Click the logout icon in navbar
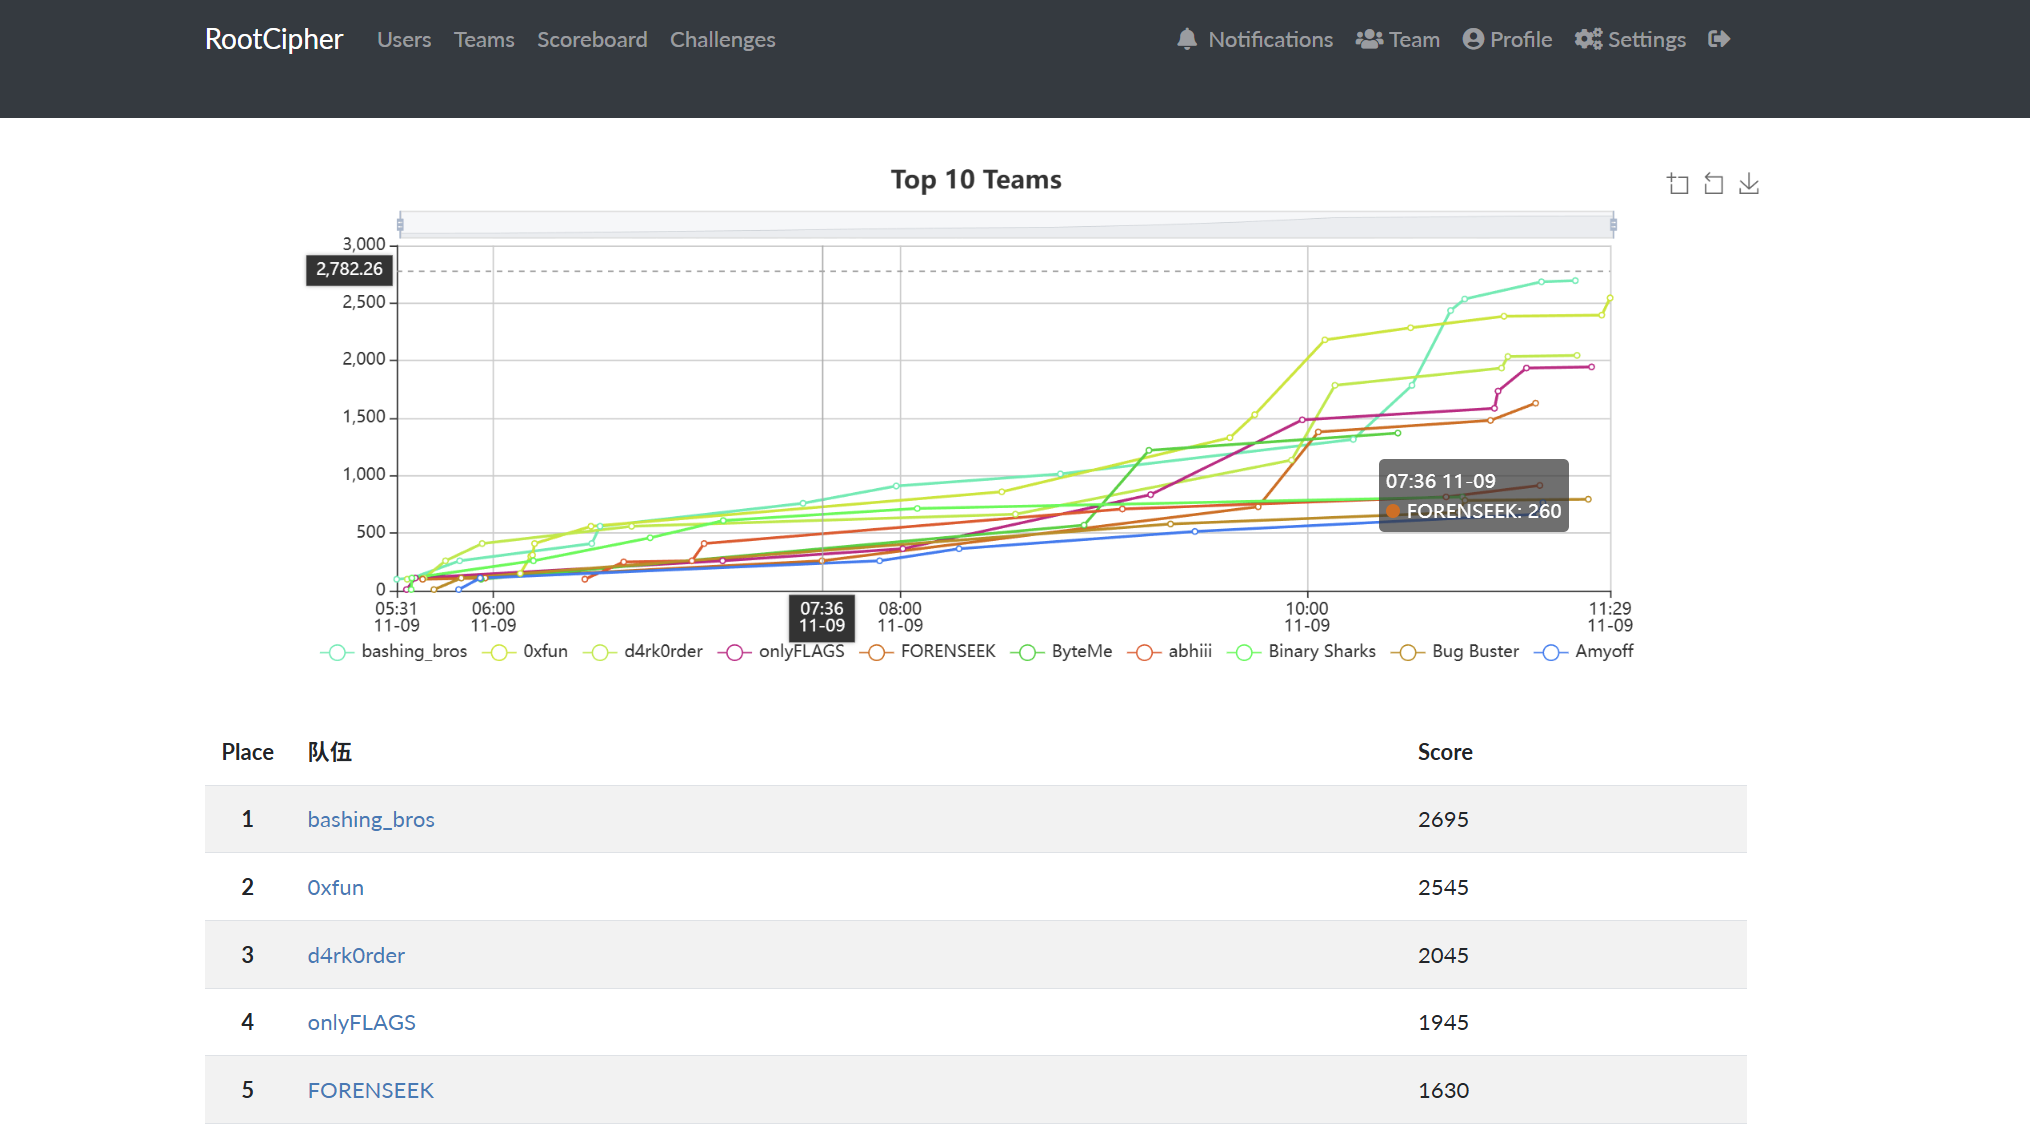This screenshot has width=2030, height=1128. click(x=1719, y=39)
